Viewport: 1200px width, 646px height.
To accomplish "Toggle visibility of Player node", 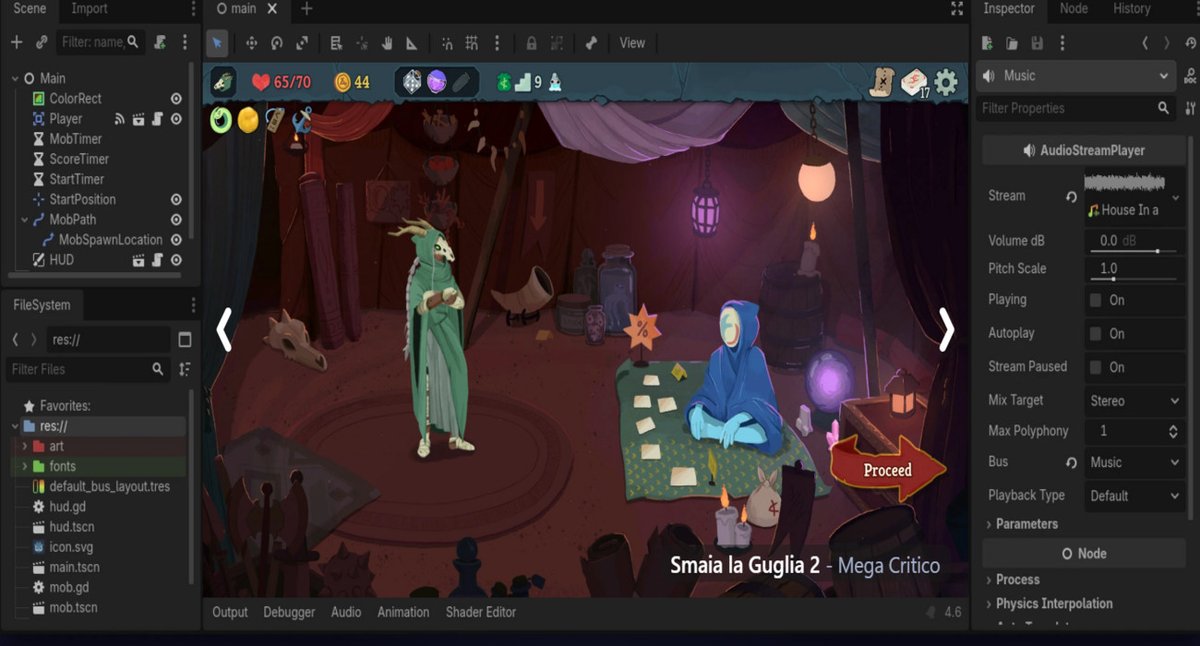I will (x=176, y=119).
